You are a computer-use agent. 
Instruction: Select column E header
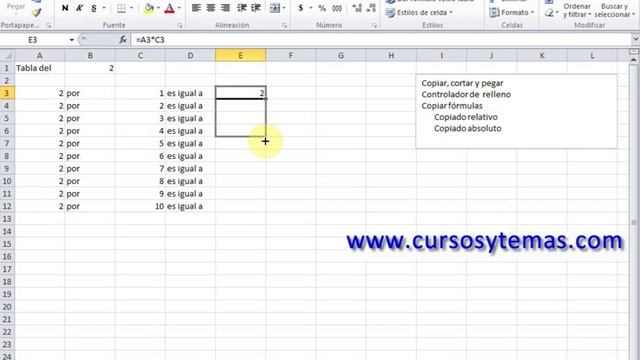point(240,55)
